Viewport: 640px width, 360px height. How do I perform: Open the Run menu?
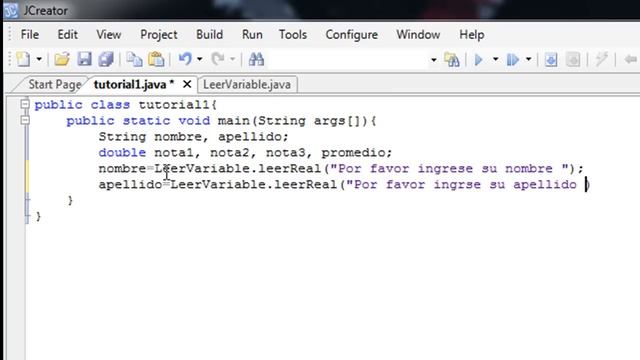coord(252,35)
